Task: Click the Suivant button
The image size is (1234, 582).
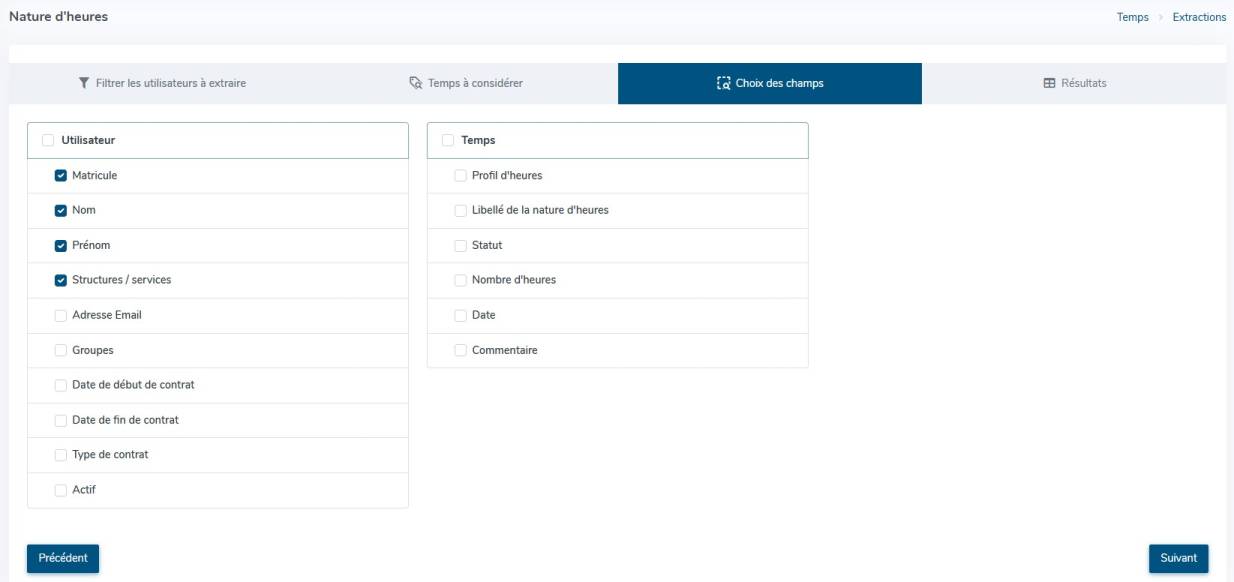Action: (x=1178, y=559)
